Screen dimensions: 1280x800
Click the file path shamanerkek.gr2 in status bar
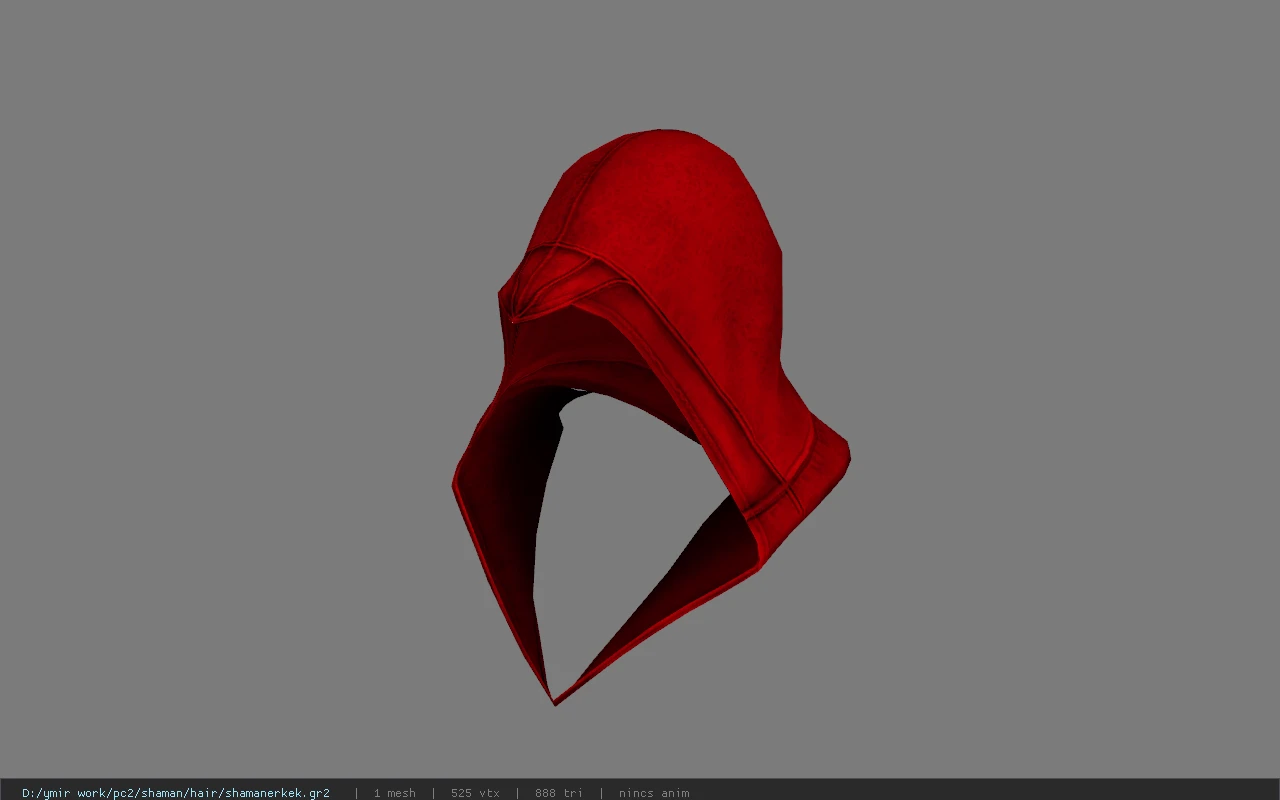pyautogui.click(x=176, y=793)
